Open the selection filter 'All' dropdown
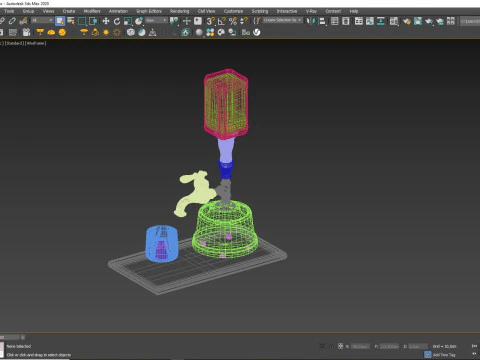480x360 pixels. (42, 20)
